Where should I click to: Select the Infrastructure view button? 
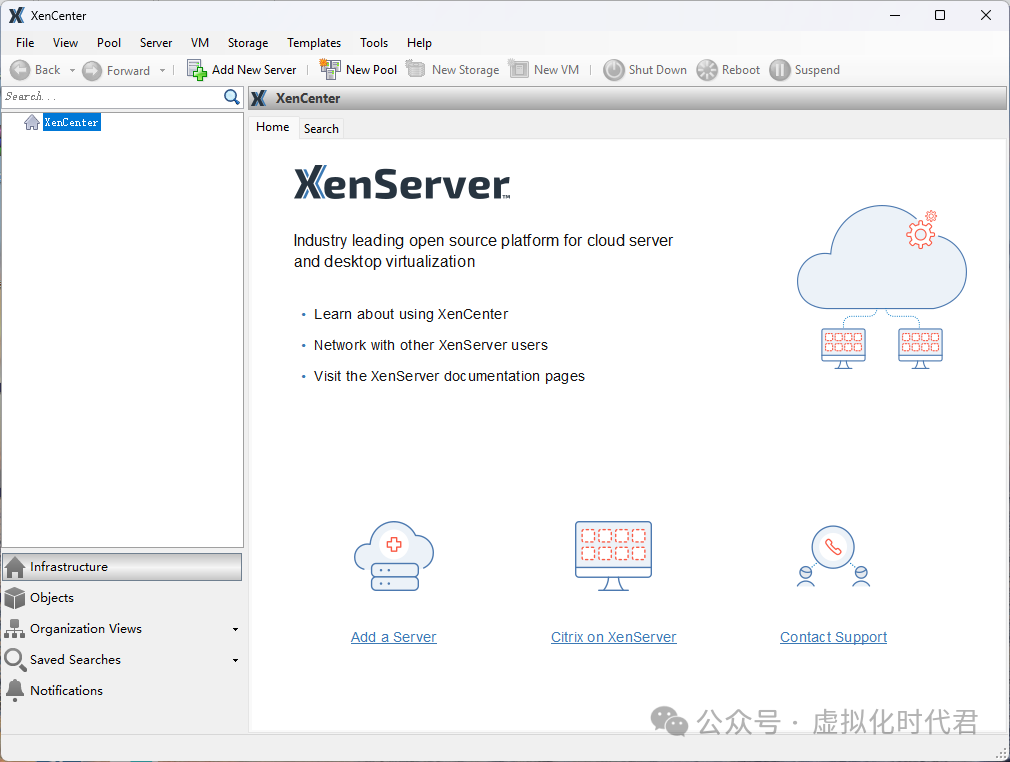[x=122, y=567]
